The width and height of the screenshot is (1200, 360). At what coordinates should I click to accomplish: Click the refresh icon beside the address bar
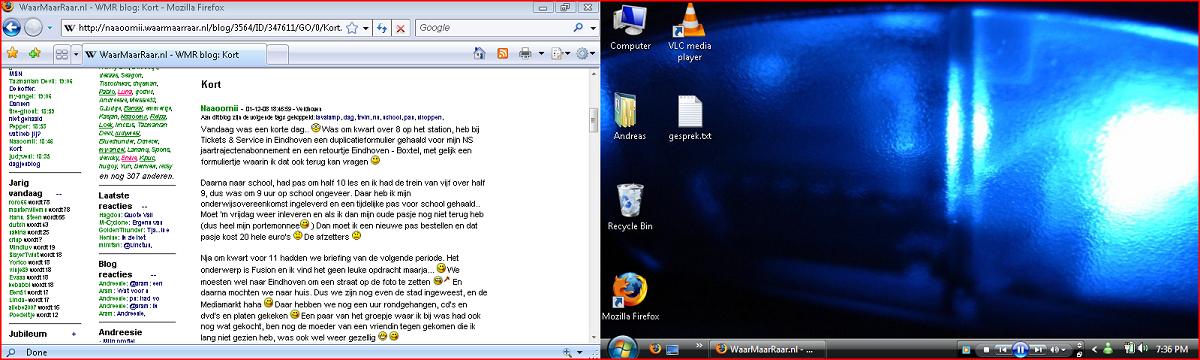[x=381, y=28]
